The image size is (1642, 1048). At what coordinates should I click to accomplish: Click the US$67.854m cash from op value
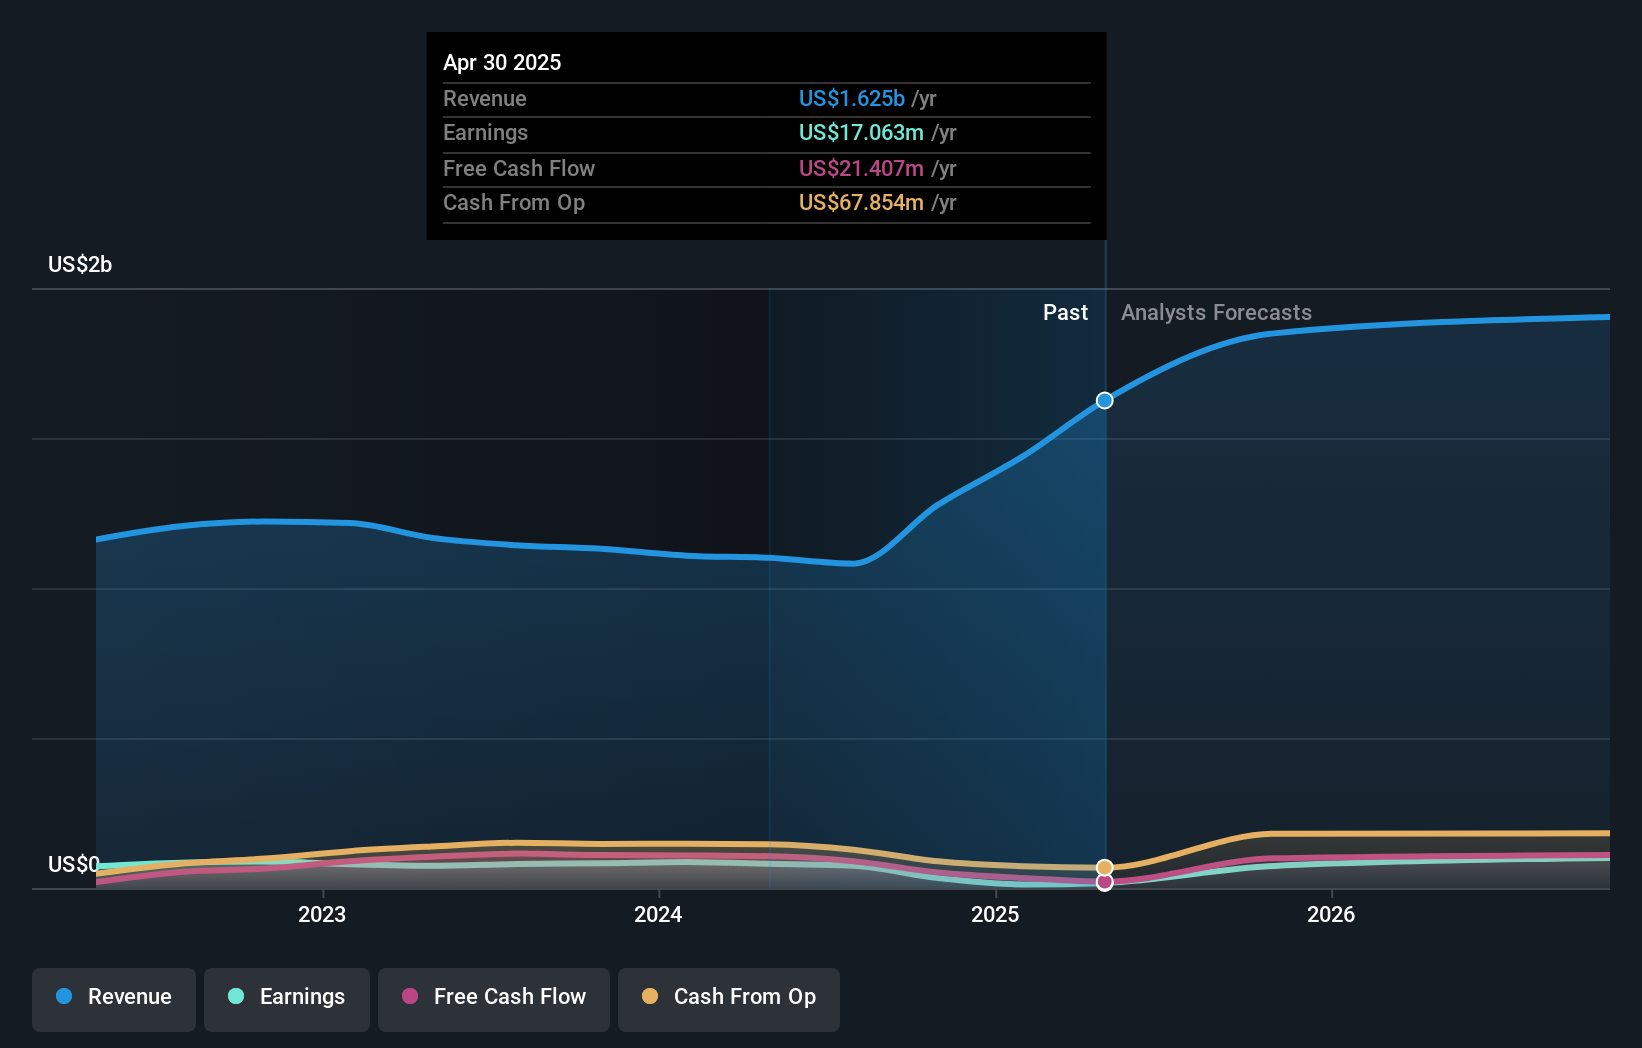[x=861, y=202]
